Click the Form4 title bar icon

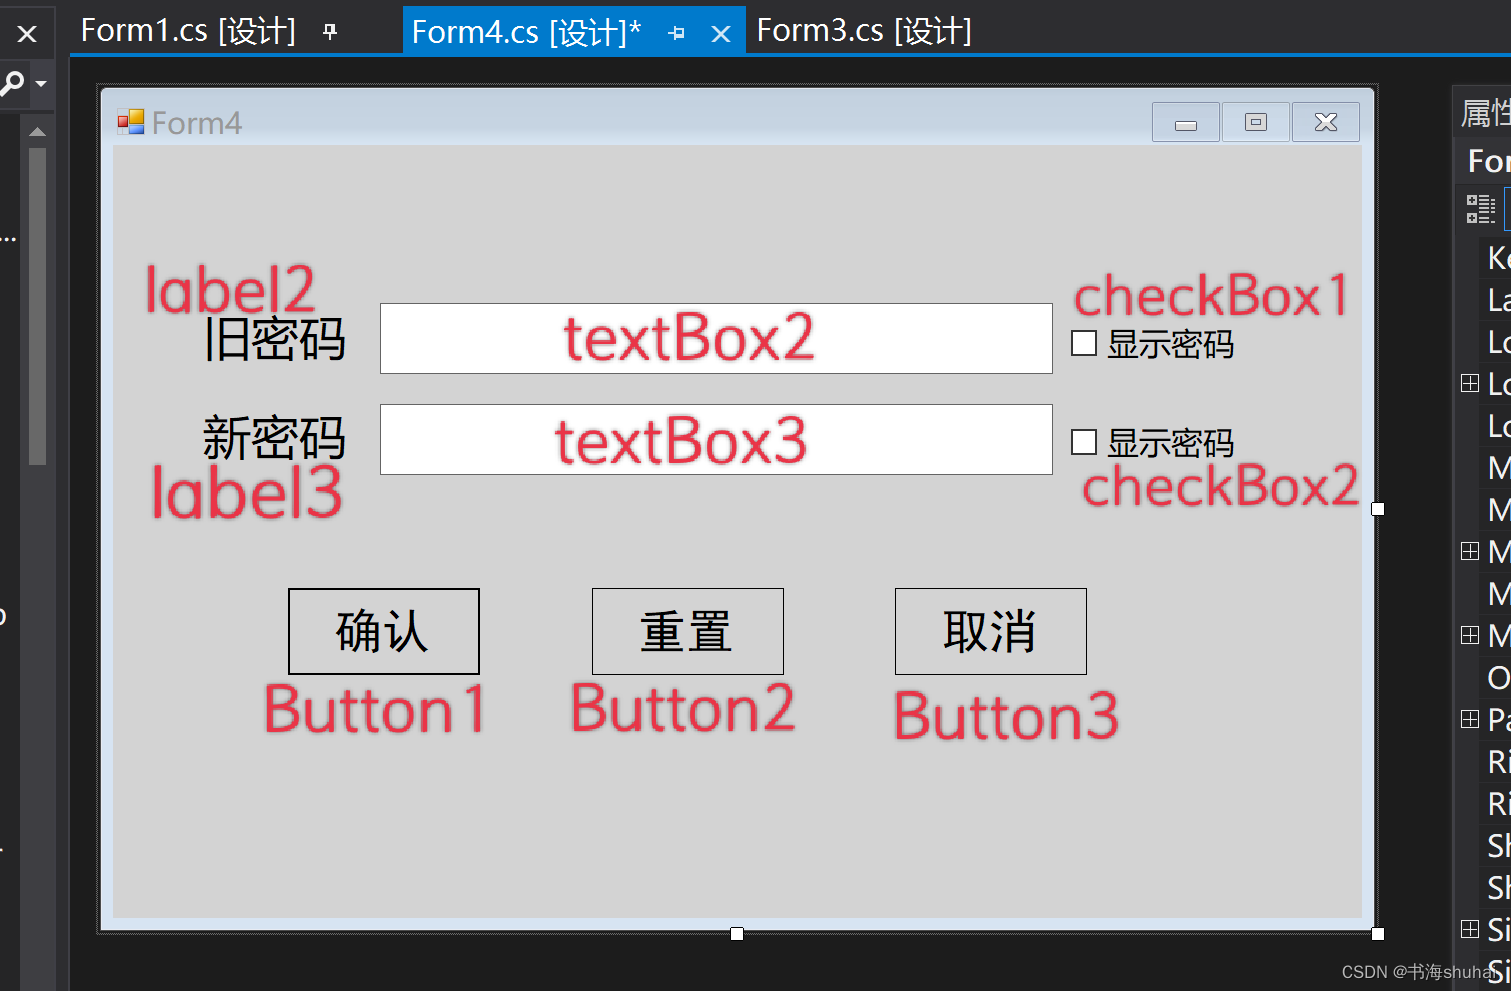[x=131, y=122]
